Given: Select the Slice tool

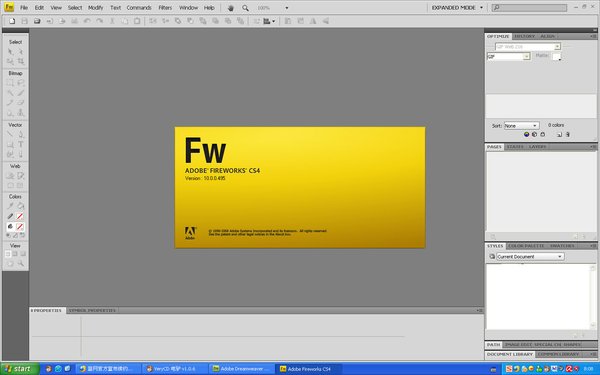Looking at the screenshot, I should (x=21, y=176).
